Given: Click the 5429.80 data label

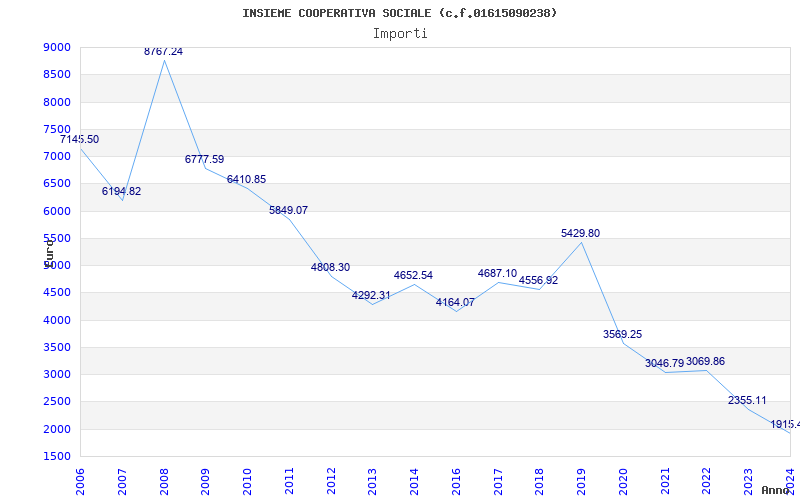Looking at the screenshot, I should (x=581, y=234).
